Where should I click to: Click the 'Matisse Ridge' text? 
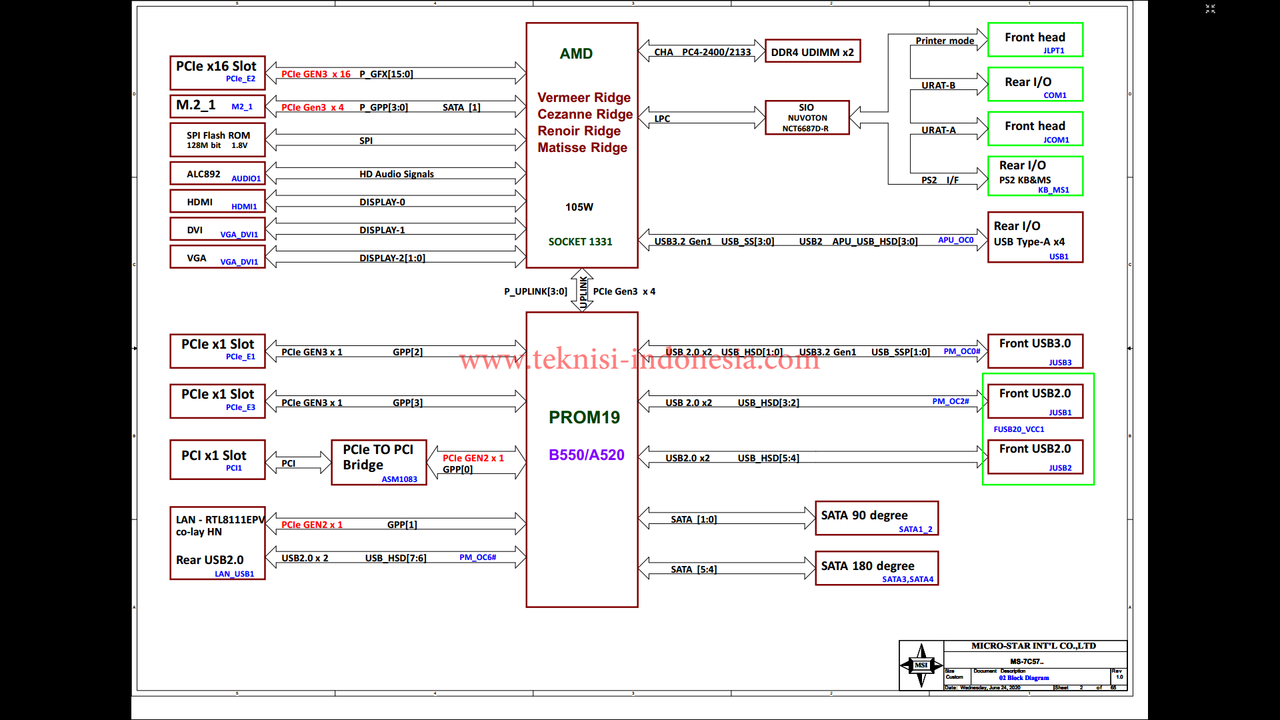click(582, 148)
